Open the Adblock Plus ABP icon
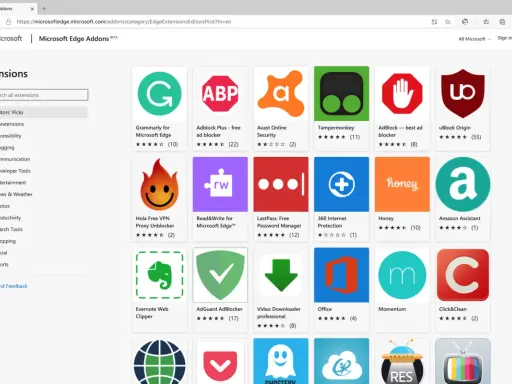The height and width of the screenshot is (384, 512). pyautogui.click(x=220, y=93)
